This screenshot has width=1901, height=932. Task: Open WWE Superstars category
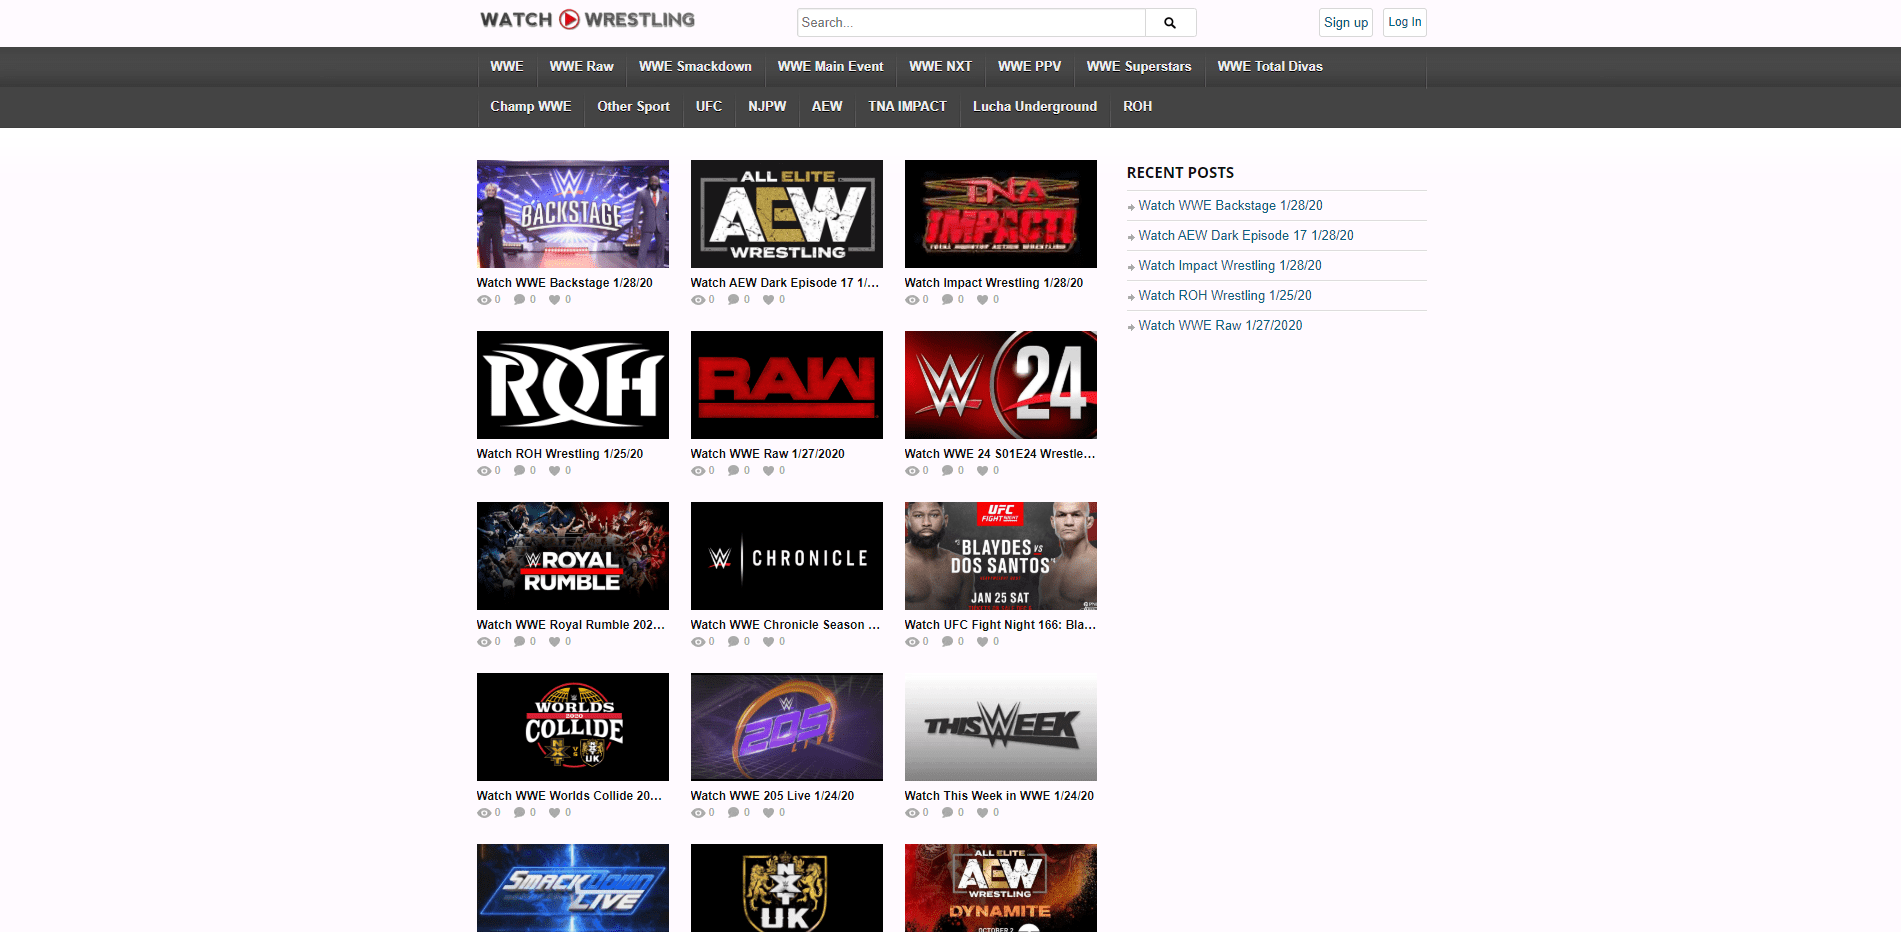click(x=1139, y=67)
